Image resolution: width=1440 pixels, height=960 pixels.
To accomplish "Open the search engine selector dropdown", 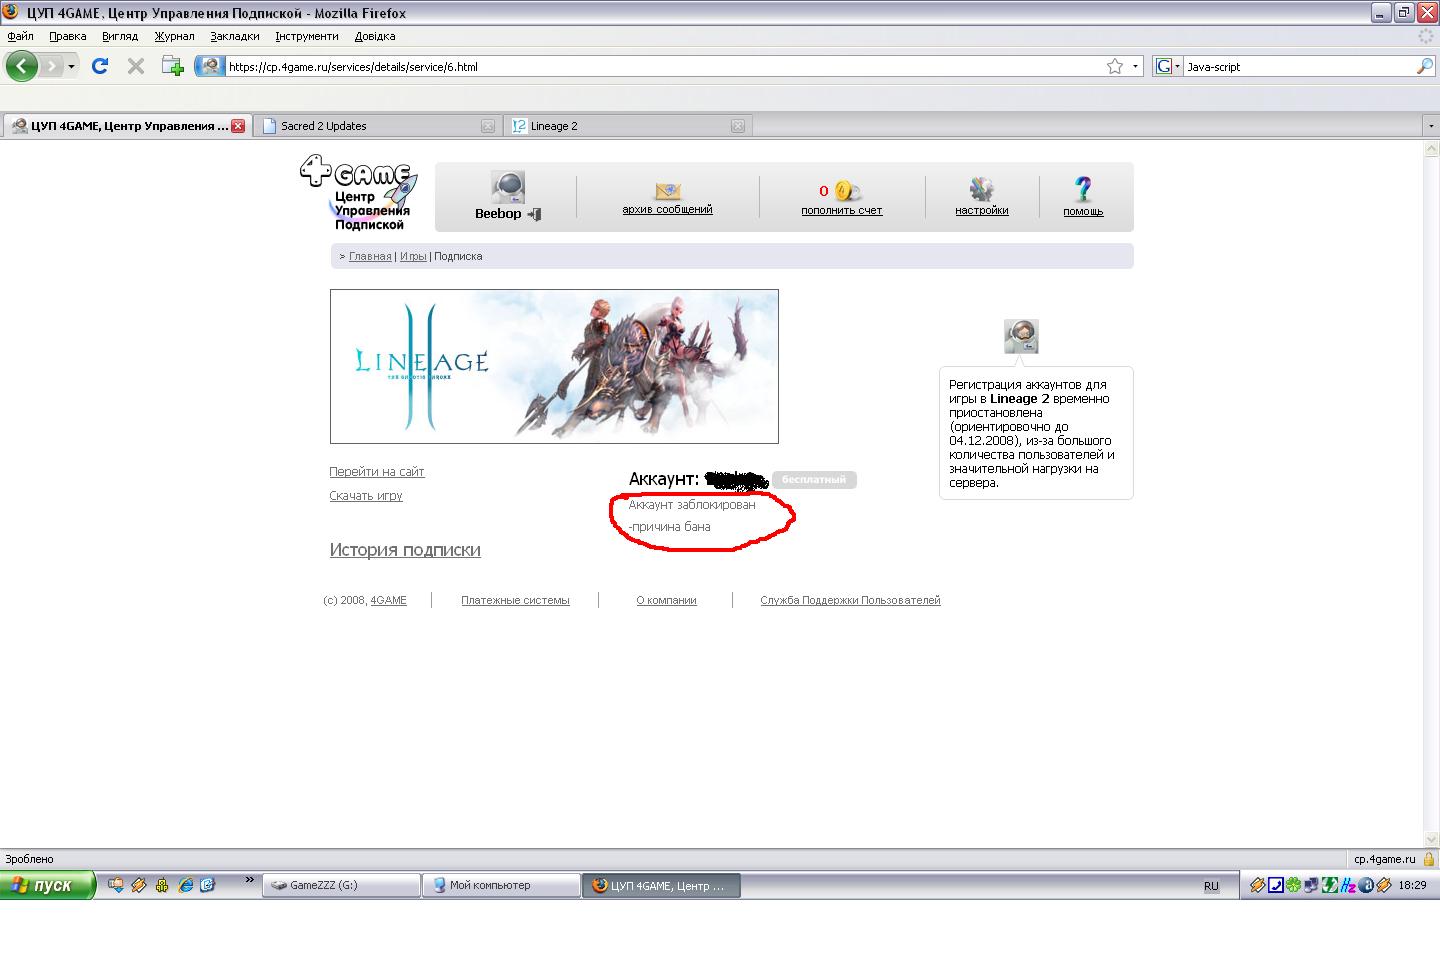I will (1167, 67).
